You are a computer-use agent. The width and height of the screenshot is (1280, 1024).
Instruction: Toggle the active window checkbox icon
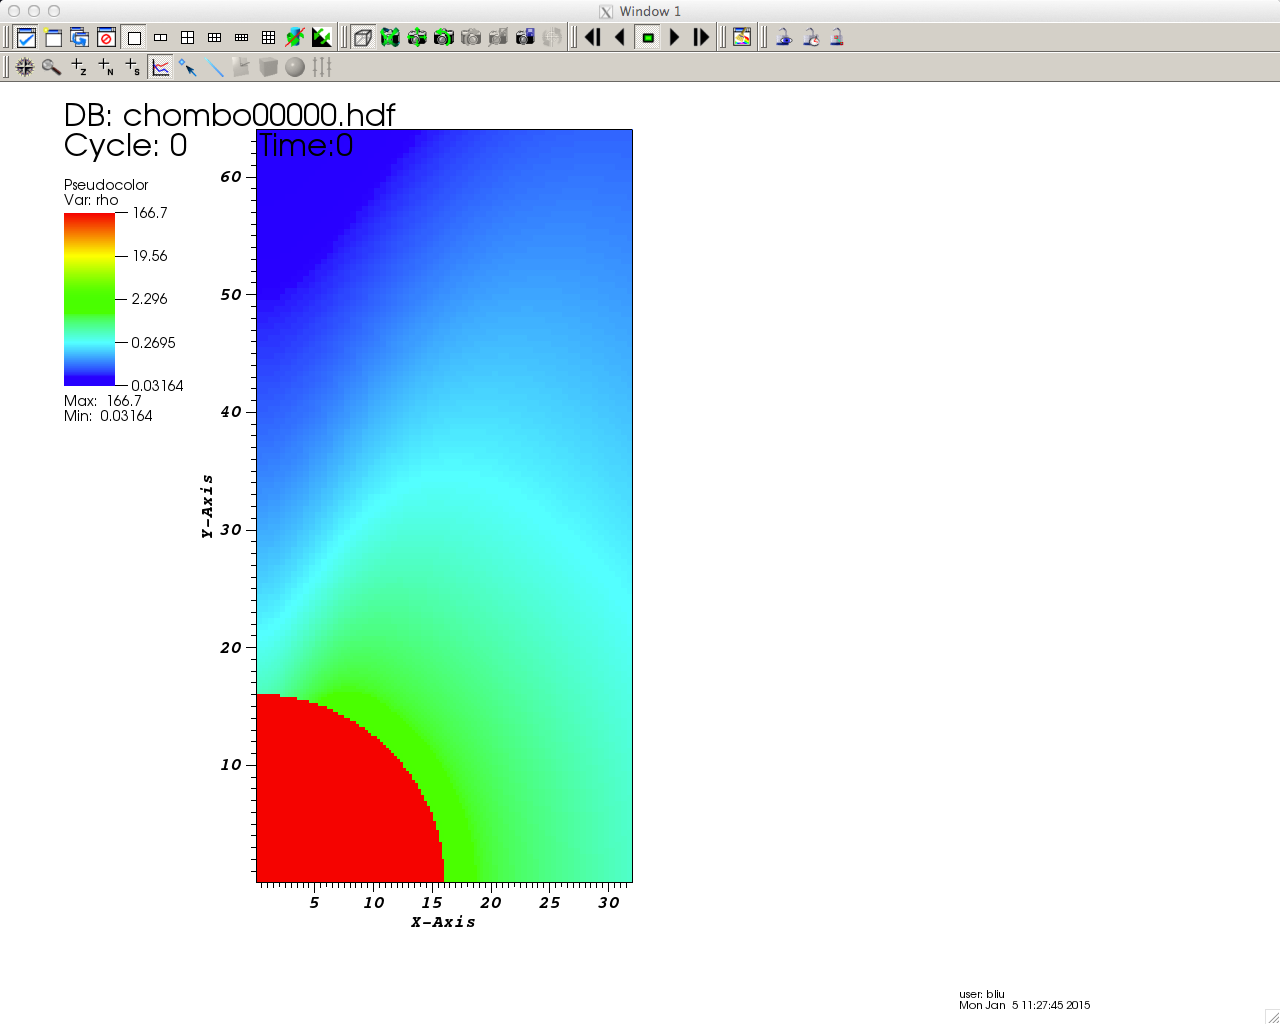click(x=27, y=38)
